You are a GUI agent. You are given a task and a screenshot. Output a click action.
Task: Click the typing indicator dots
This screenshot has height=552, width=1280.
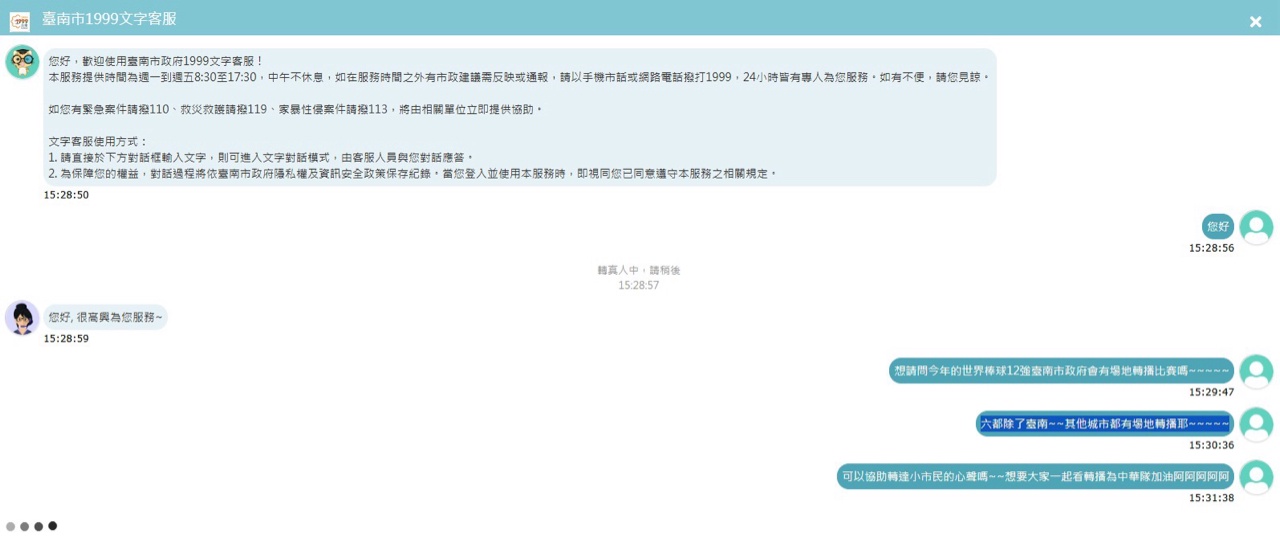[x=31, y=526]
